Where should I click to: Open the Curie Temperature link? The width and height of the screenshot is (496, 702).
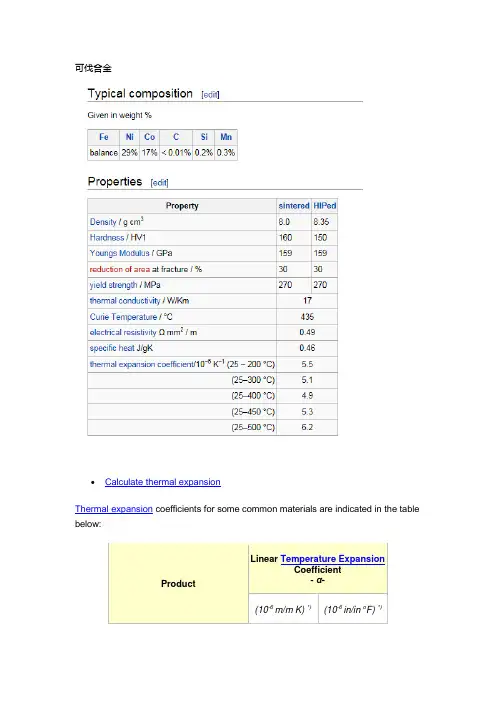123,317
